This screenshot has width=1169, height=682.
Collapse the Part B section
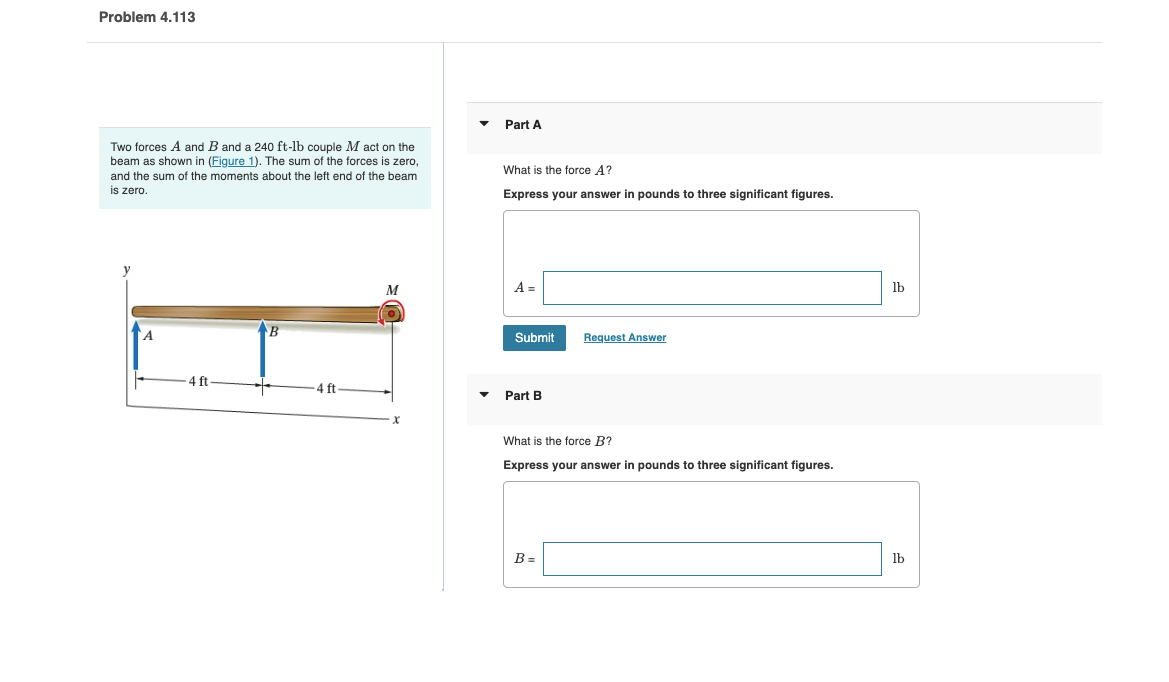pyautogui.click(x=485, y=395)
